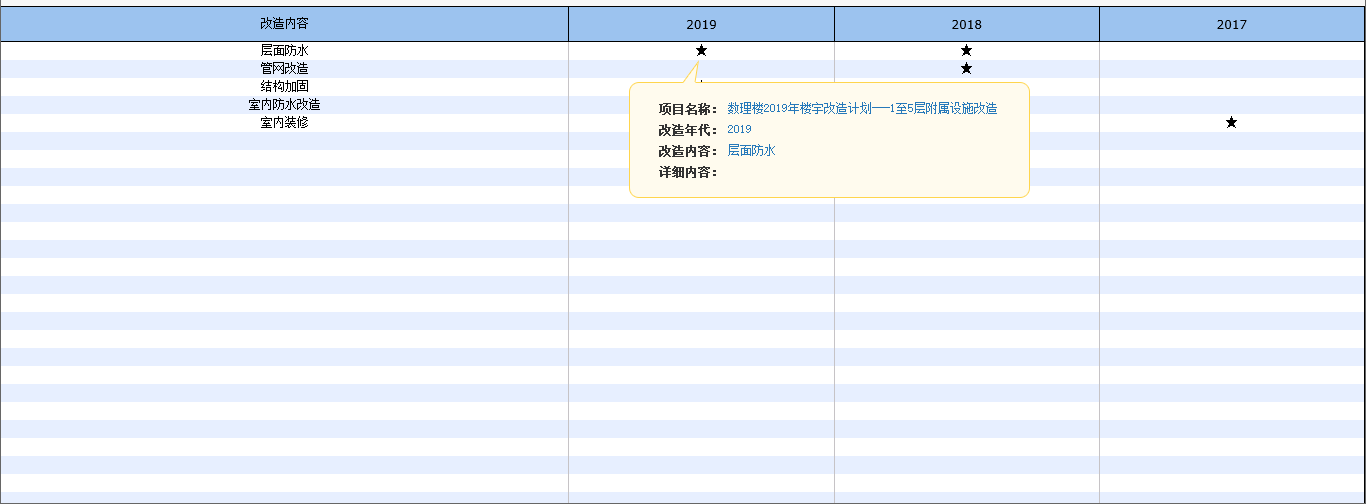Select the 2018 column header
This screenshot has height=504, width=1366.
click(966, 24)
